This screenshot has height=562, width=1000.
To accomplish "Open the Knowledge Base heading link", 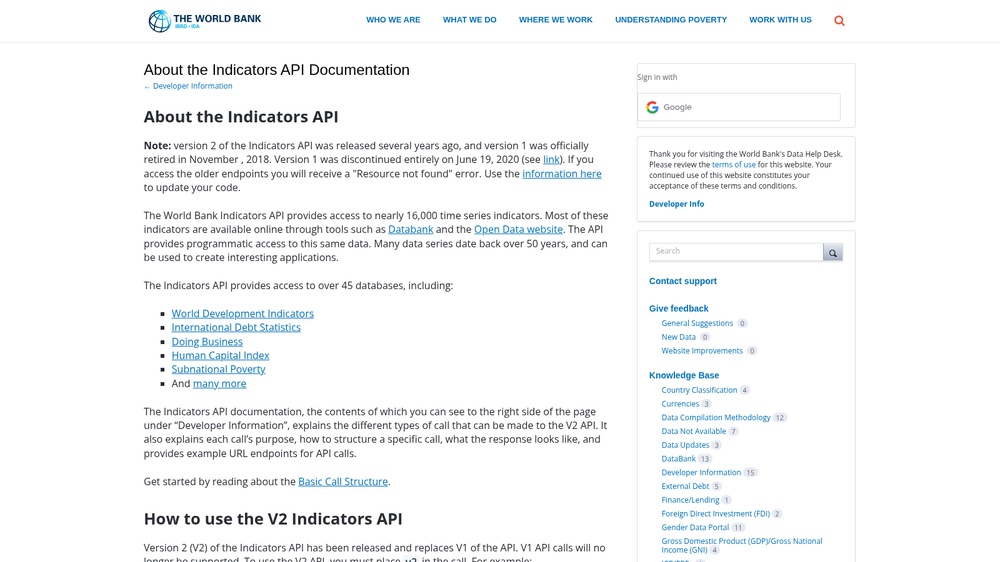I will point(684,376).
